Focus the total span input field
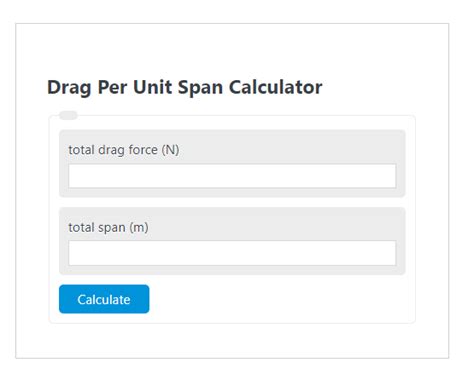 pyautogui.click(x=232, y=253)
